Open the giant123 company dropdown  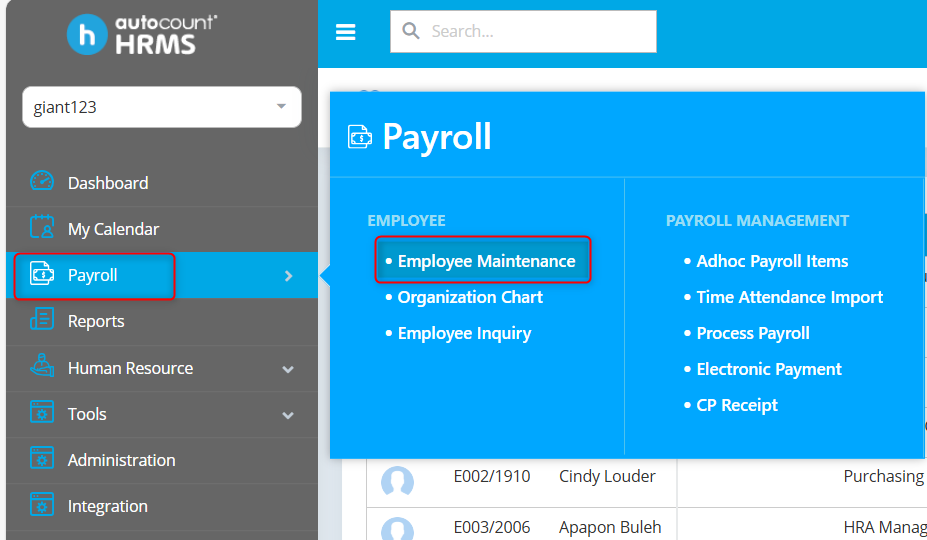pyautogui.click(x=161, y=107)
